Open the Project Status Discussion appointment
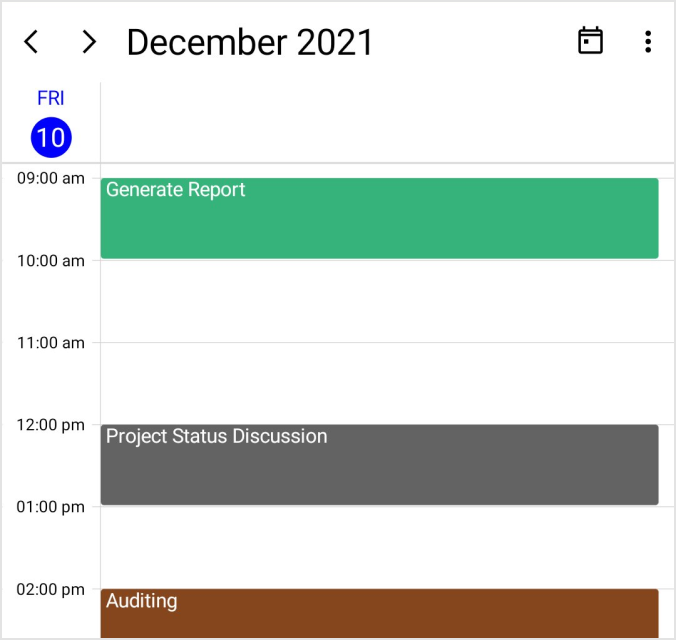 pos(379,465)
